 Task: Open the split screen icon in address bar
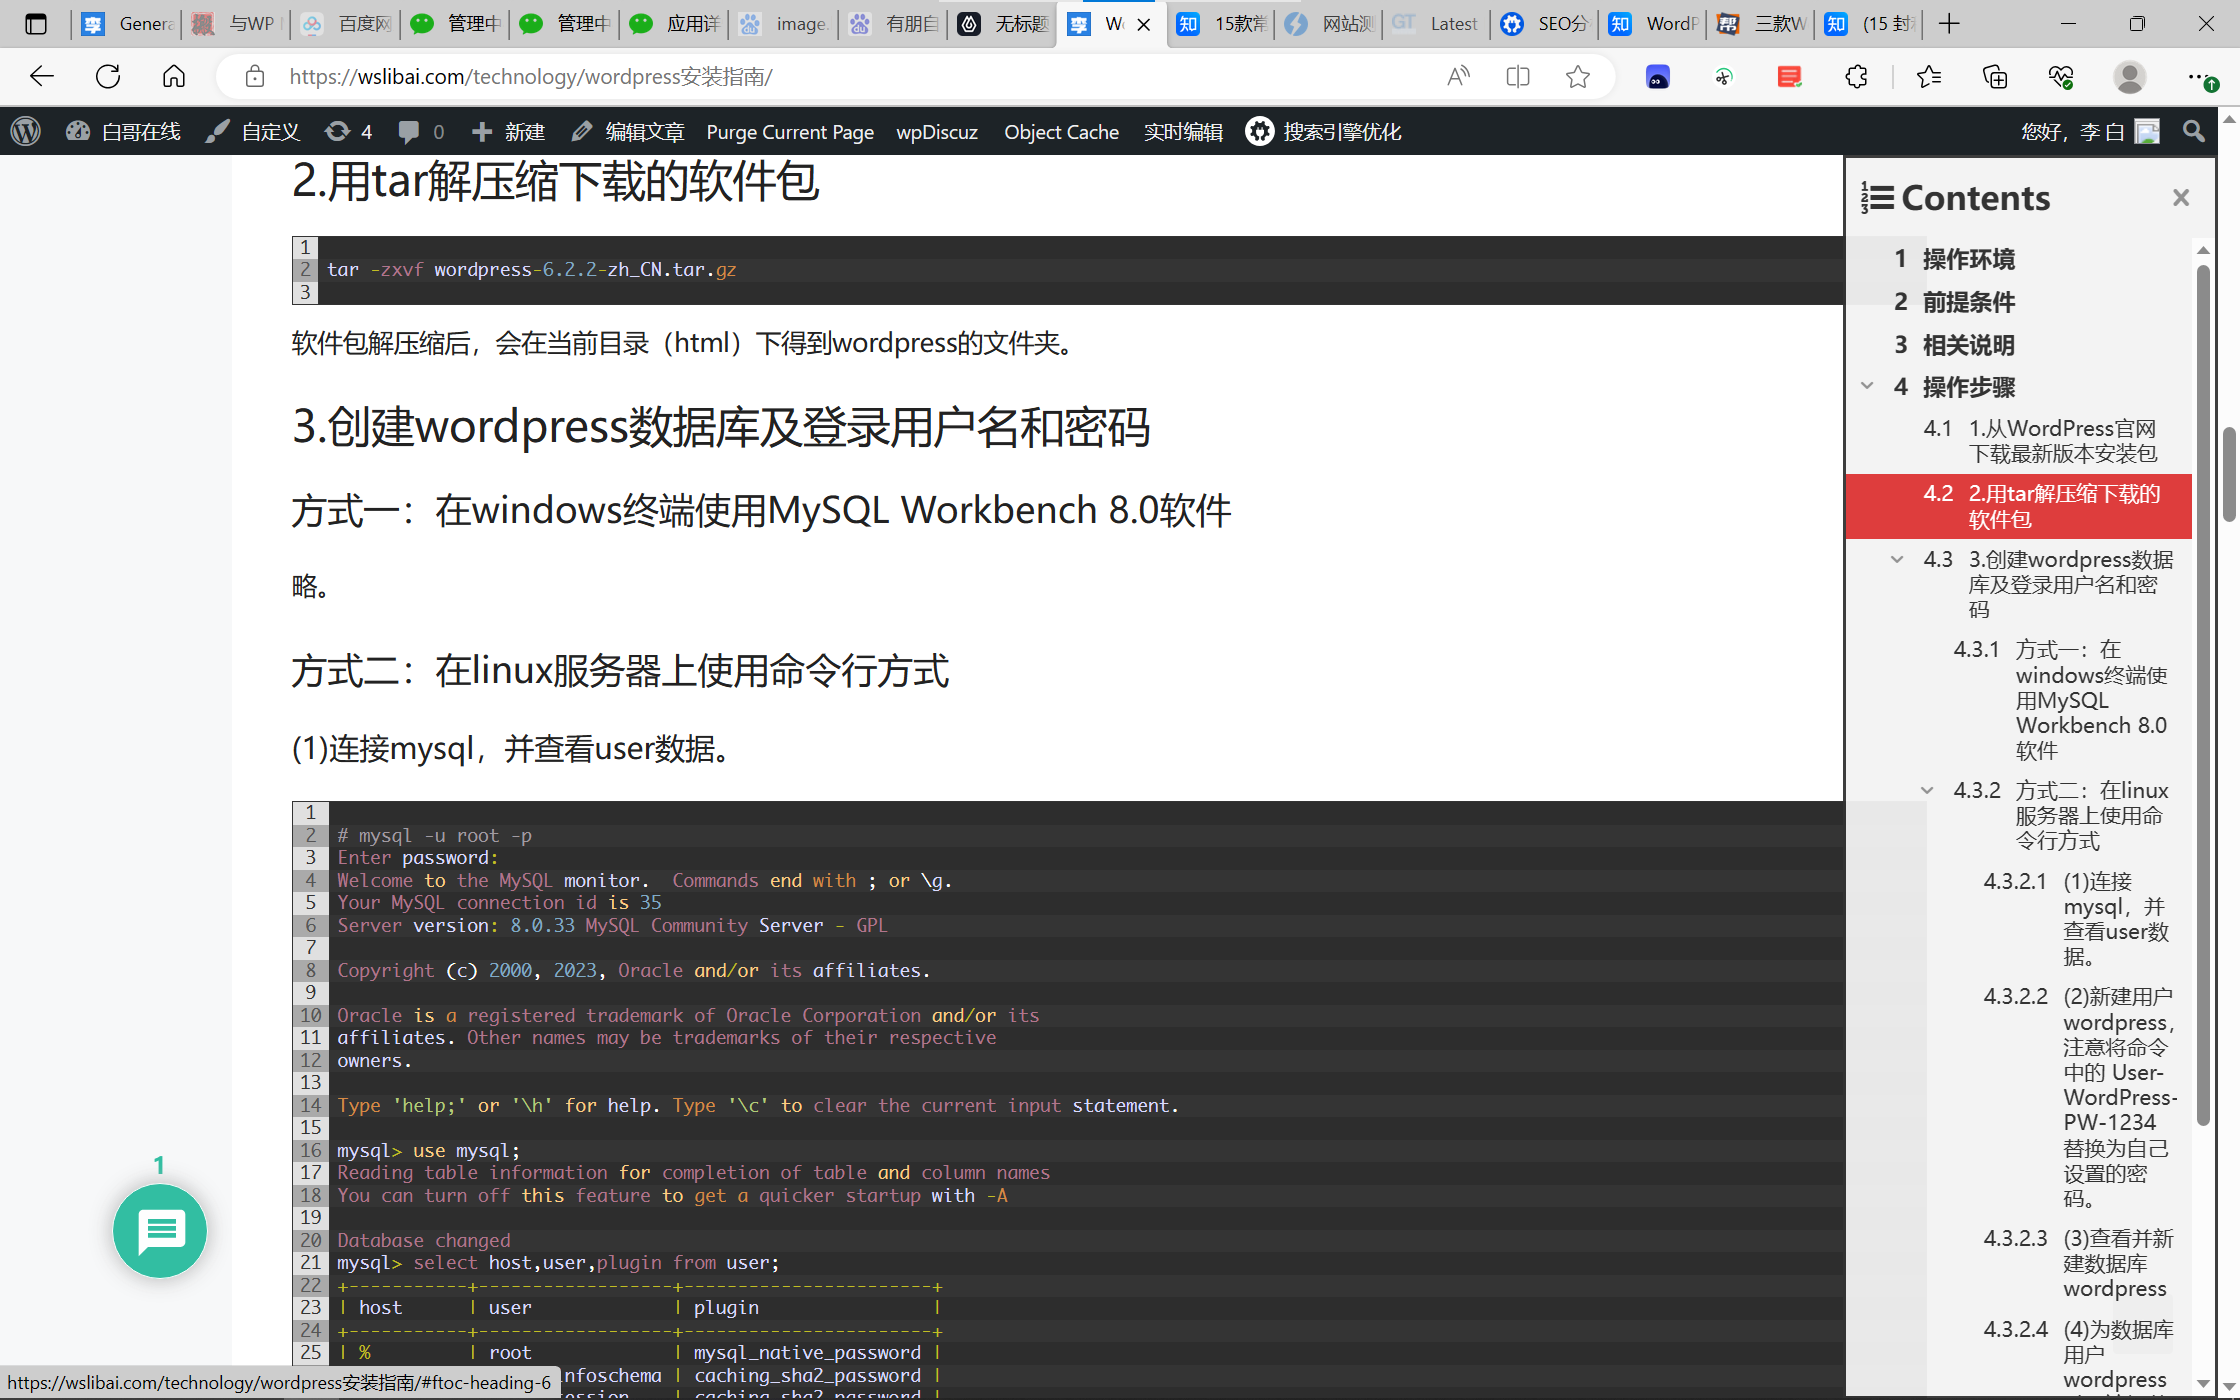(1518, 77)
